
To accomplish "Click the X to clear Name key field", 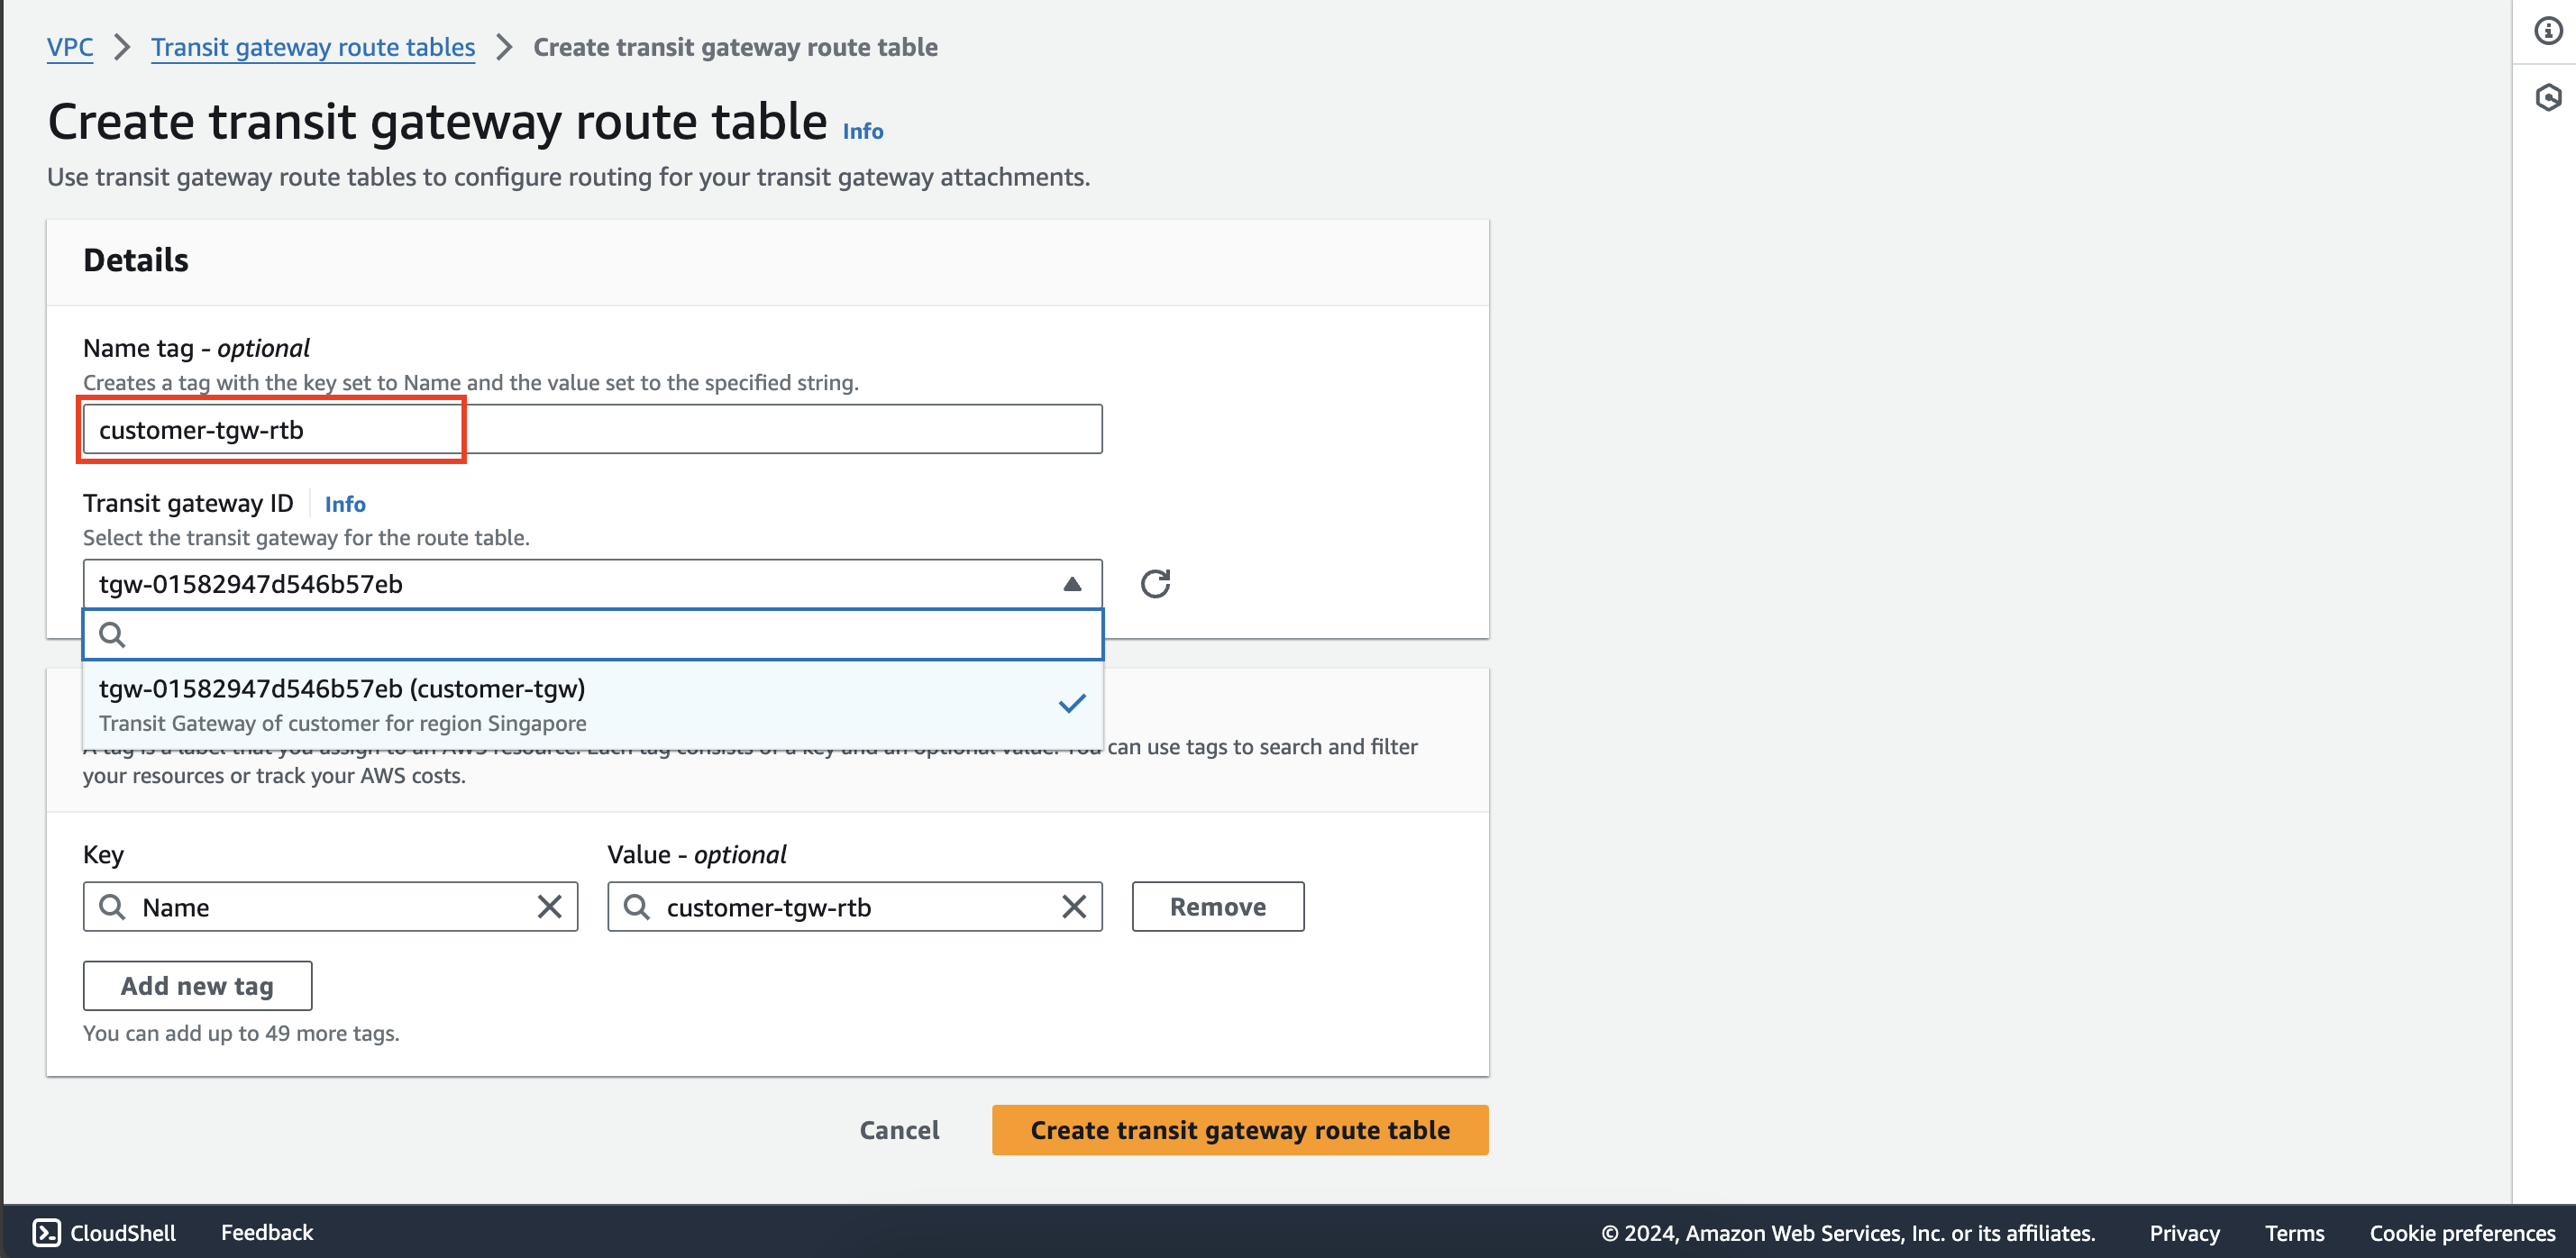I will click(551, 905).
